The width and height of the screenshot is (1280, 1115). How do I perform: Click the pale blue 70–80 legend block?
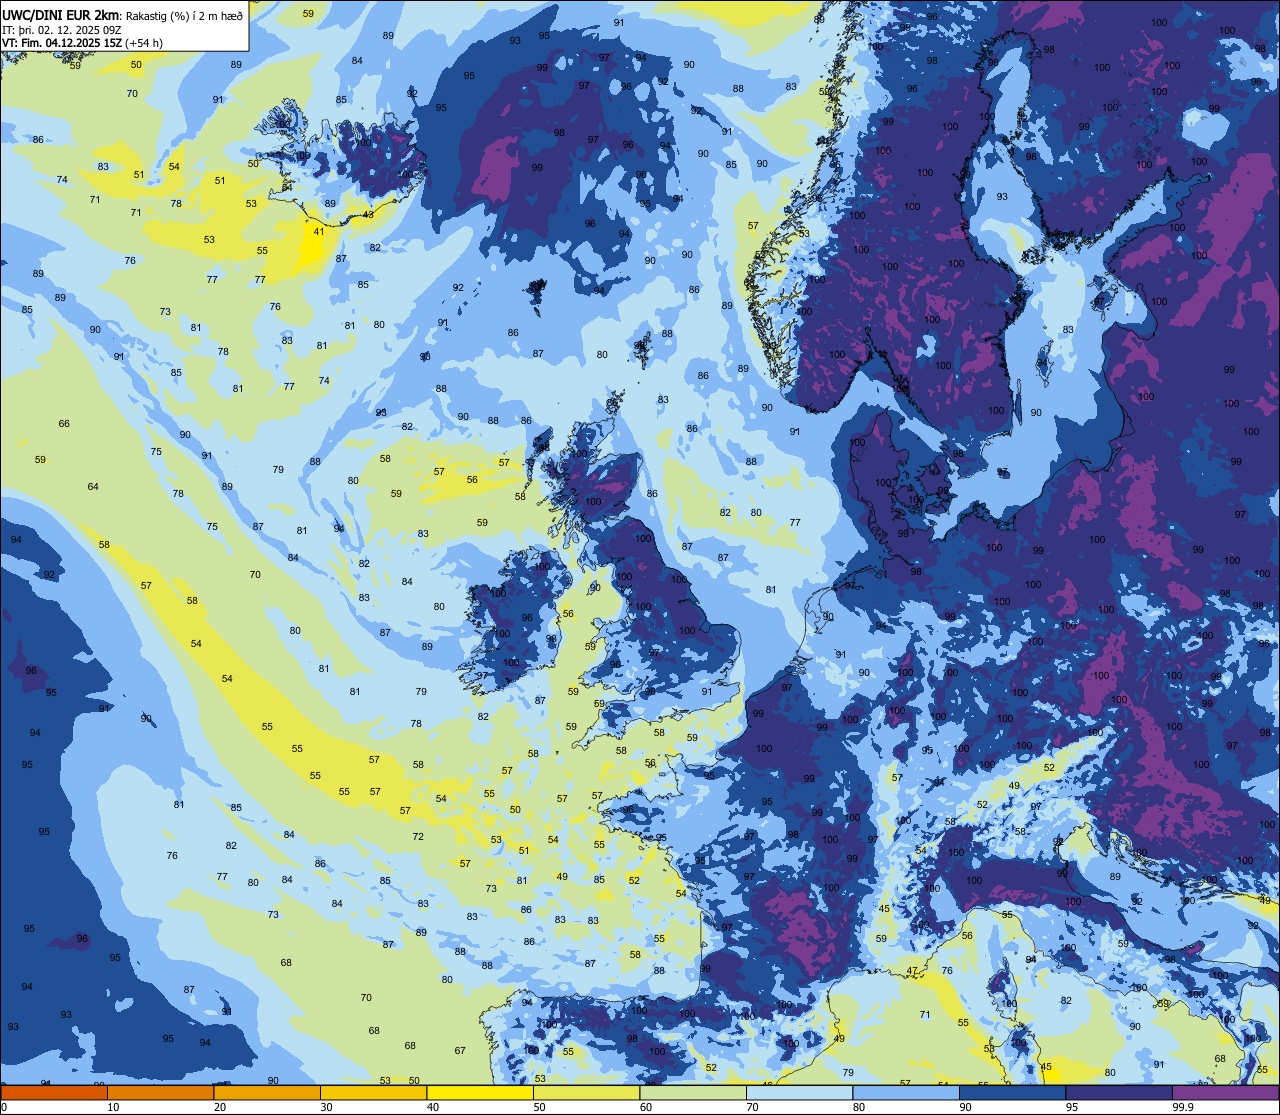click(x=800, y=1092)
